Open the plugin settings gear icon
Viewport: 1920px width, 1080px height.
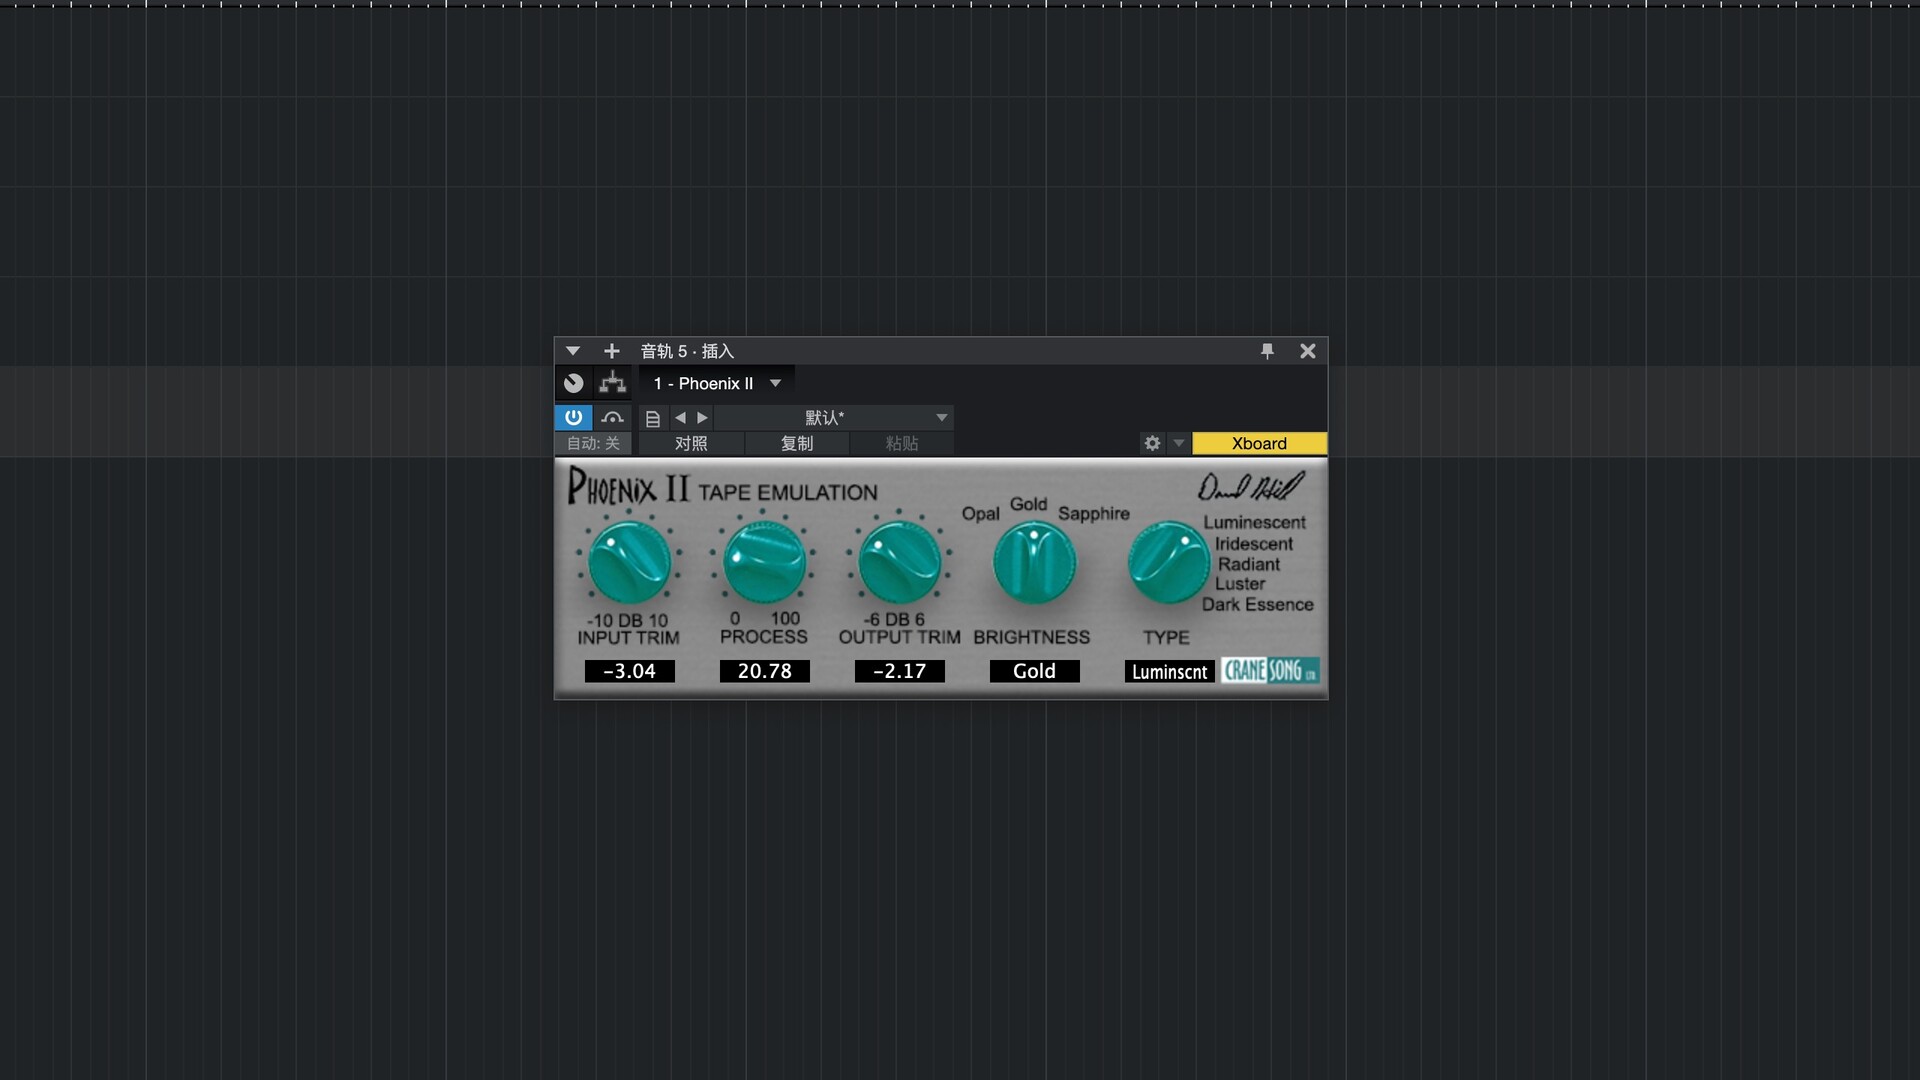click(1152, 443)
